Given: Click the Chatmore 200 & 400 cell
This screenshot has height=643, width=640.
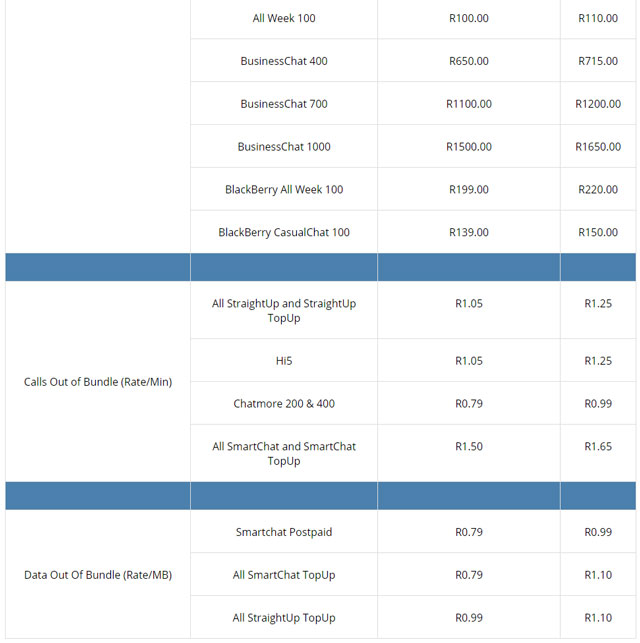Looking at the screenshot, I should coord(284,404).
